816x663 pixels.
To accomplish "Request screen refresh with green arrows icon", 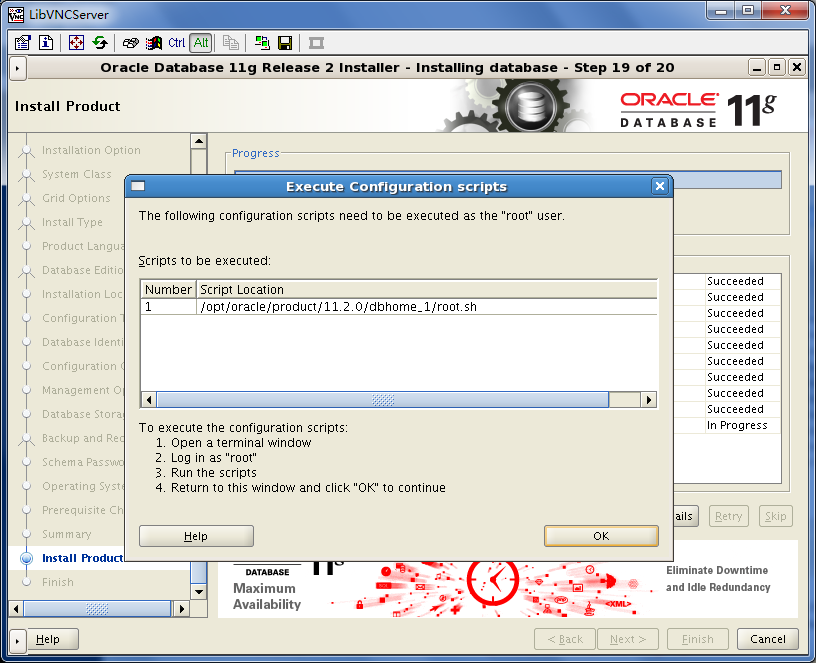I will coord(100,43).
